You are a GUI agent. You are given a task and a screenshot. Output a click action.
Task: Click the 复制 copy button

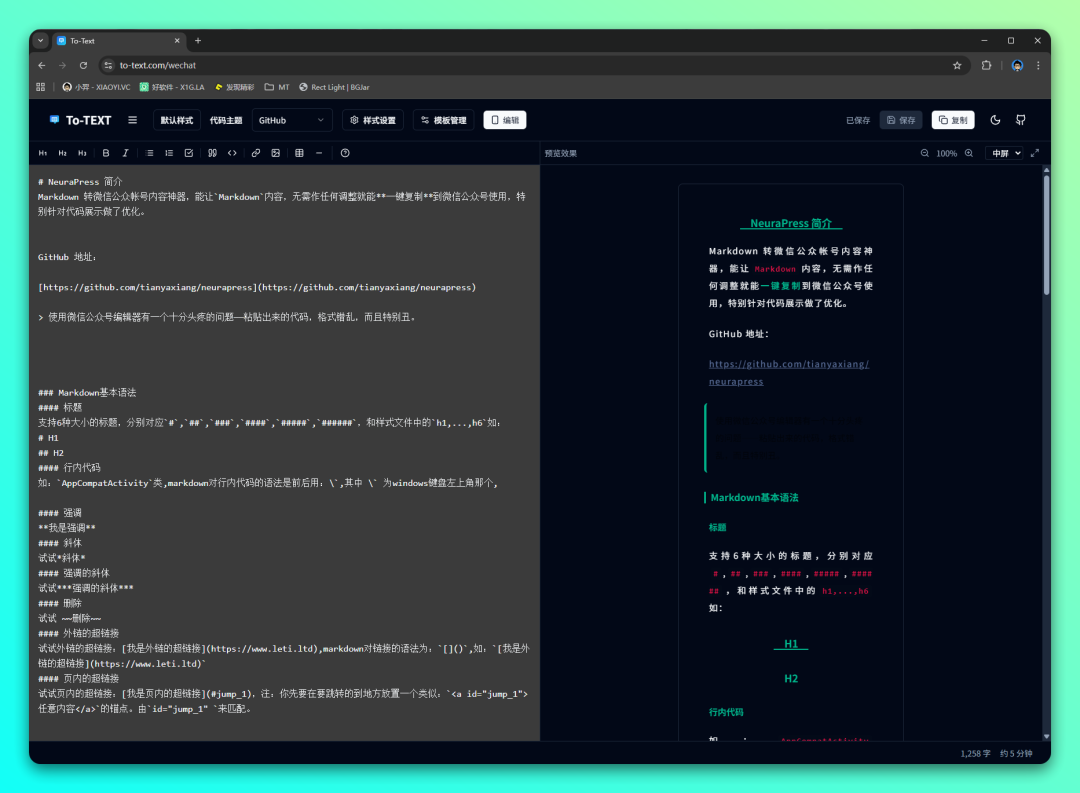click(953, 120)
